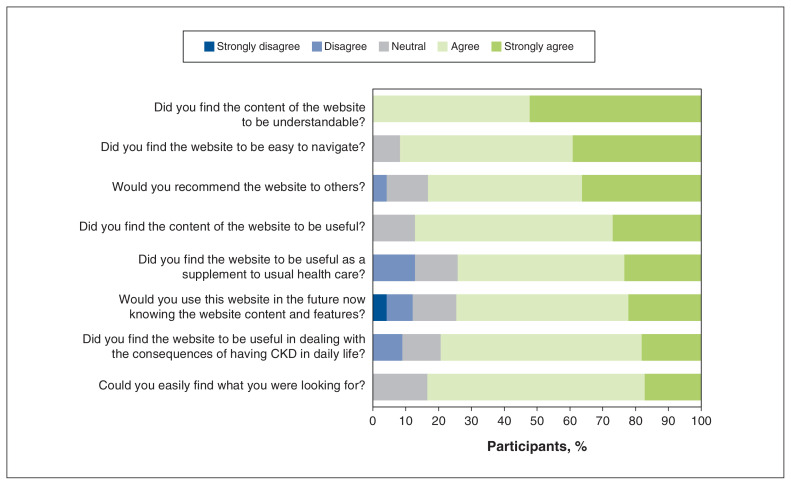791x485 pixels.
Task: Click the Strongly agree segment of CKD daily life bar
Action: [x=671, y=347]
